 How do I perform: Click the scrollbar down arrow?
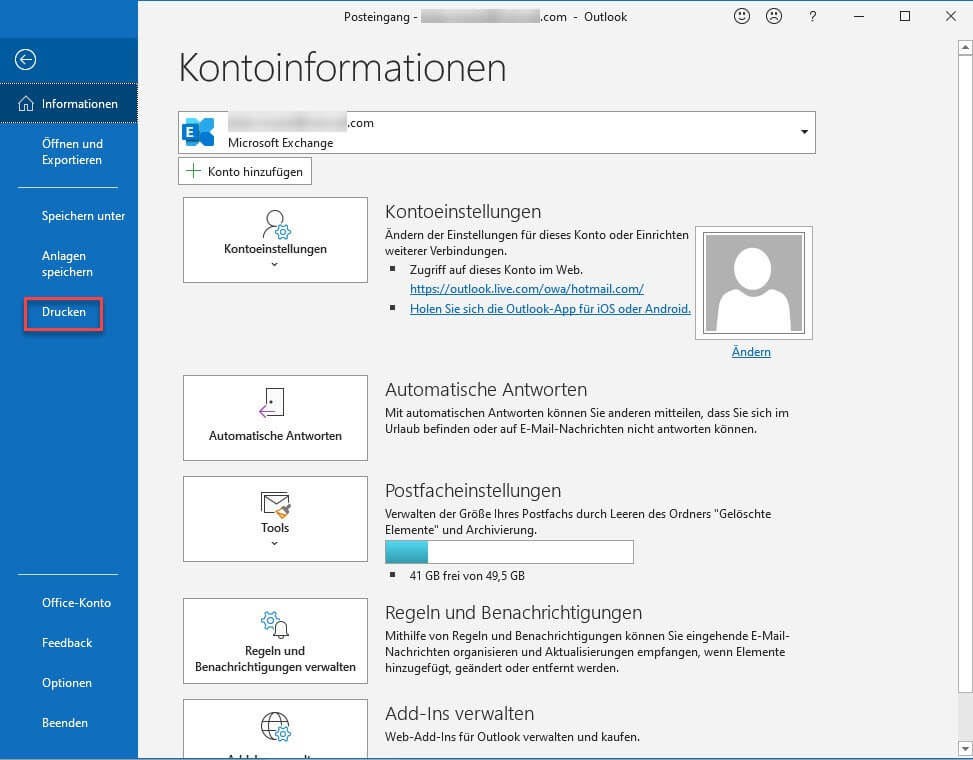(965, 748)
